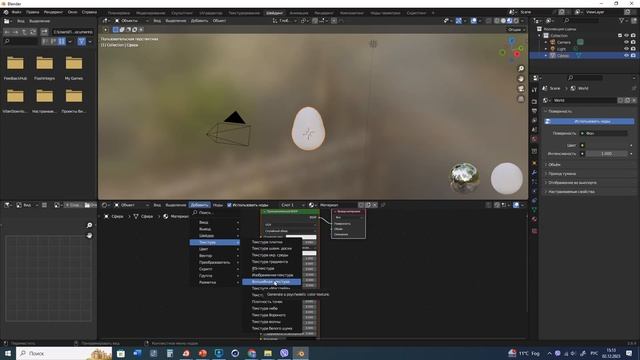This screenshot has width=640, height=360.
Task: Click the Цвет socket dot in World
Action: [x=582, y=145]
